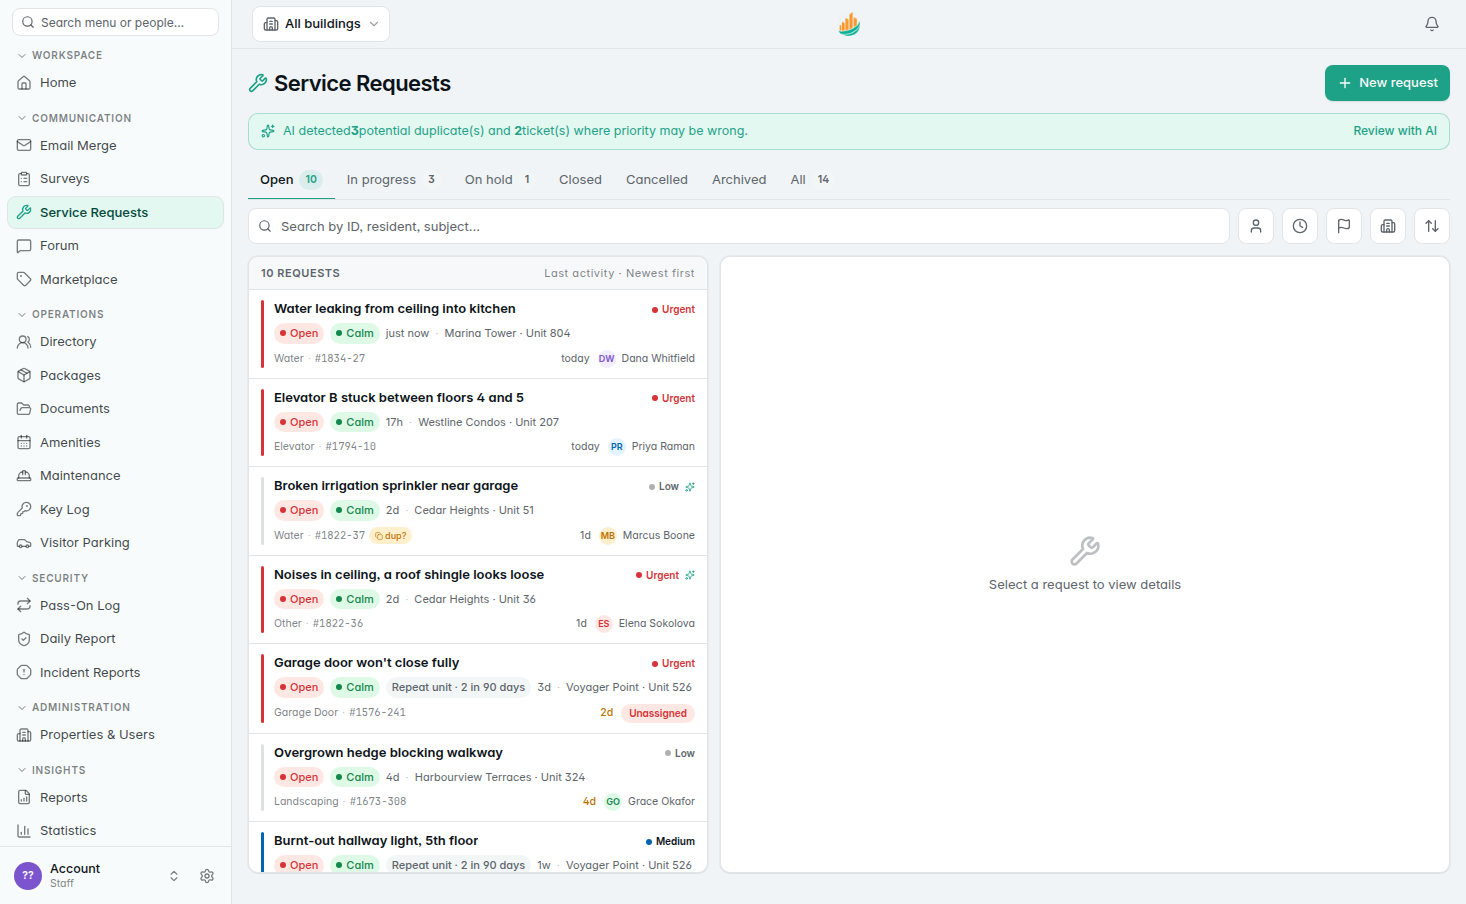Change sort order arrows icon
This screenshot has width=1466, height=904.
tap(1432, 226)
